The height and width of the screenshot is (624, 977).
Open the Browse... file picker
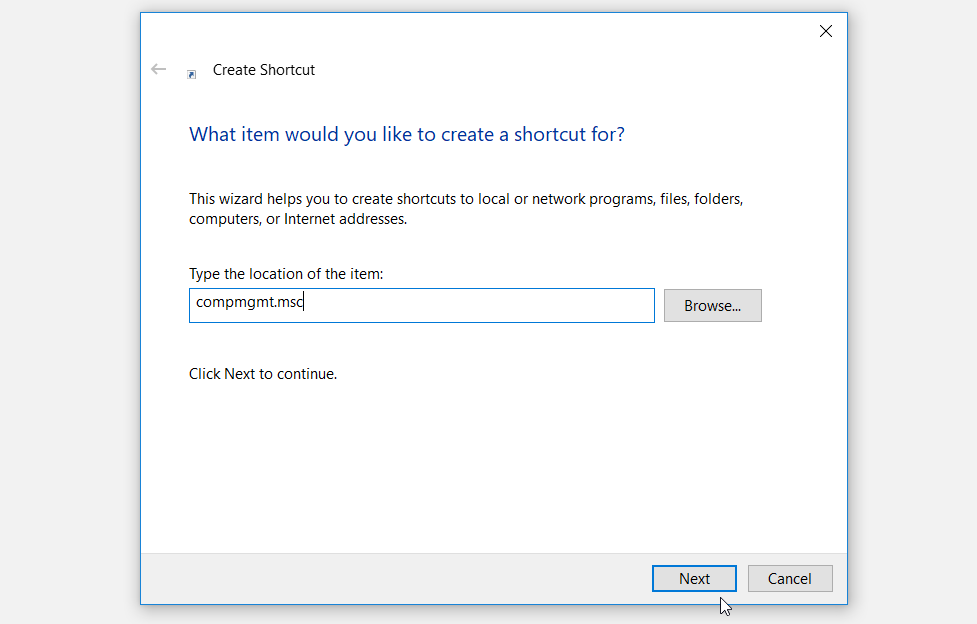[712, 306]
